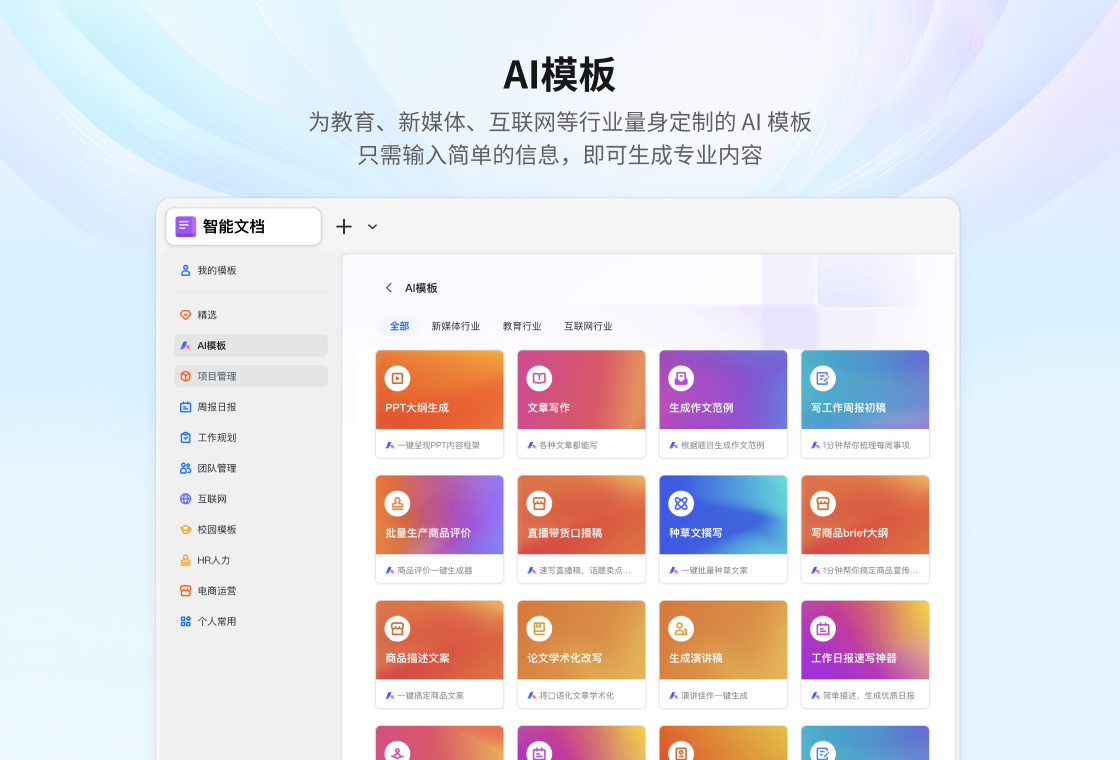Open the PPT大纲生成 template card
This screenshot has height=760, width=1120.
click(439, 404)
